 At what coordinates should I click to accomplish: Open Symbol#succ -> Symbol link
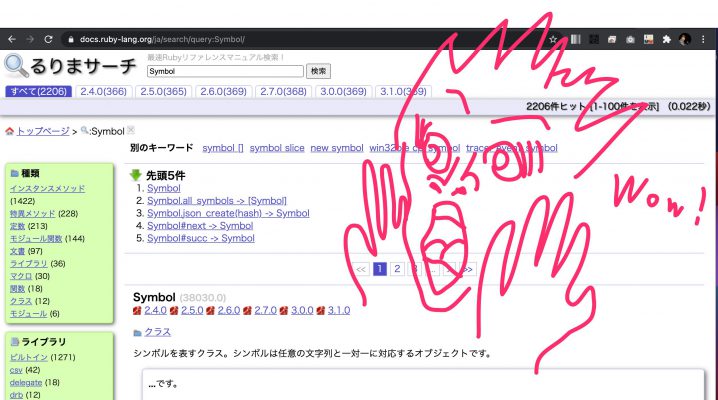[x=201, y=238]
